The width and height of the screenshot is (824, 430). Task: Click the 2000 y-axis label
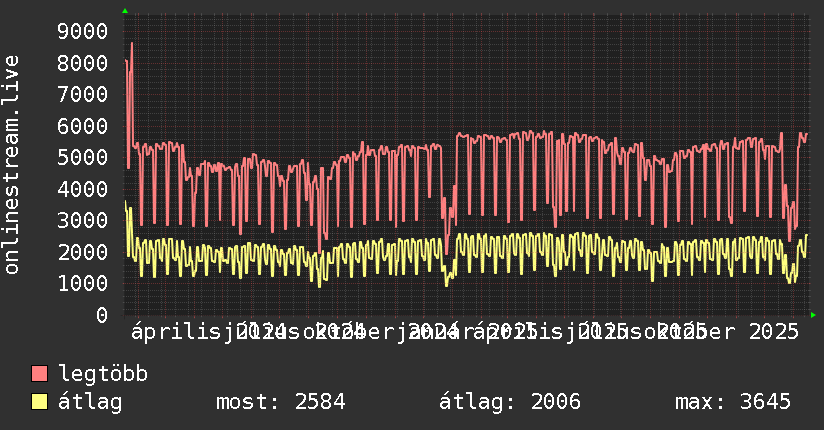(83, 252)
